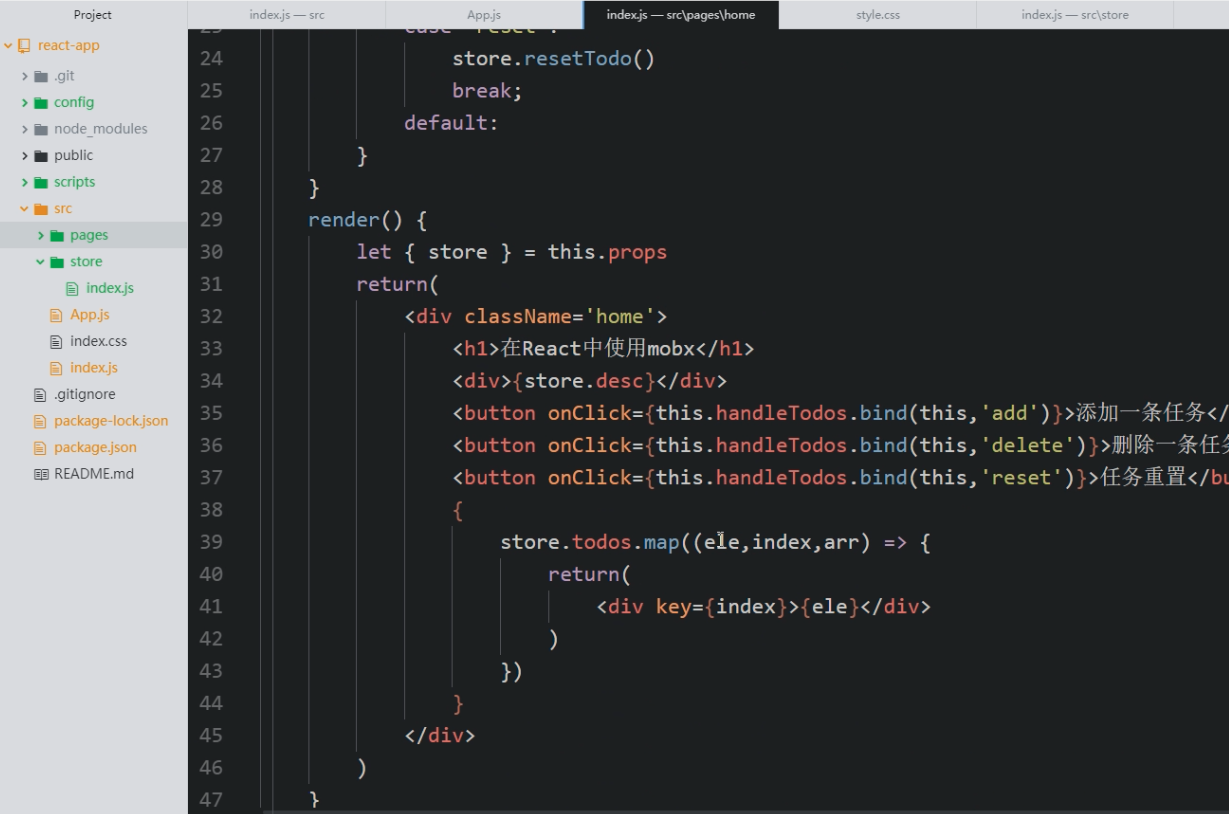Collapse the react-app root folder
Viewport: 1229px width, 814px height.
8,46
